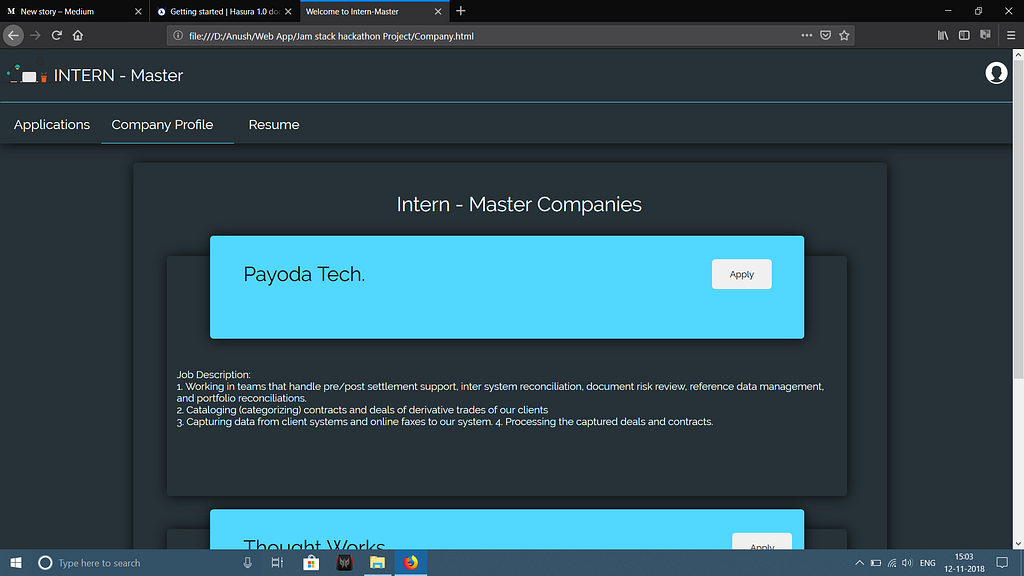Open the clock showing 15:03
This screenshot has width=1024, height=576.
coord(964,562)
